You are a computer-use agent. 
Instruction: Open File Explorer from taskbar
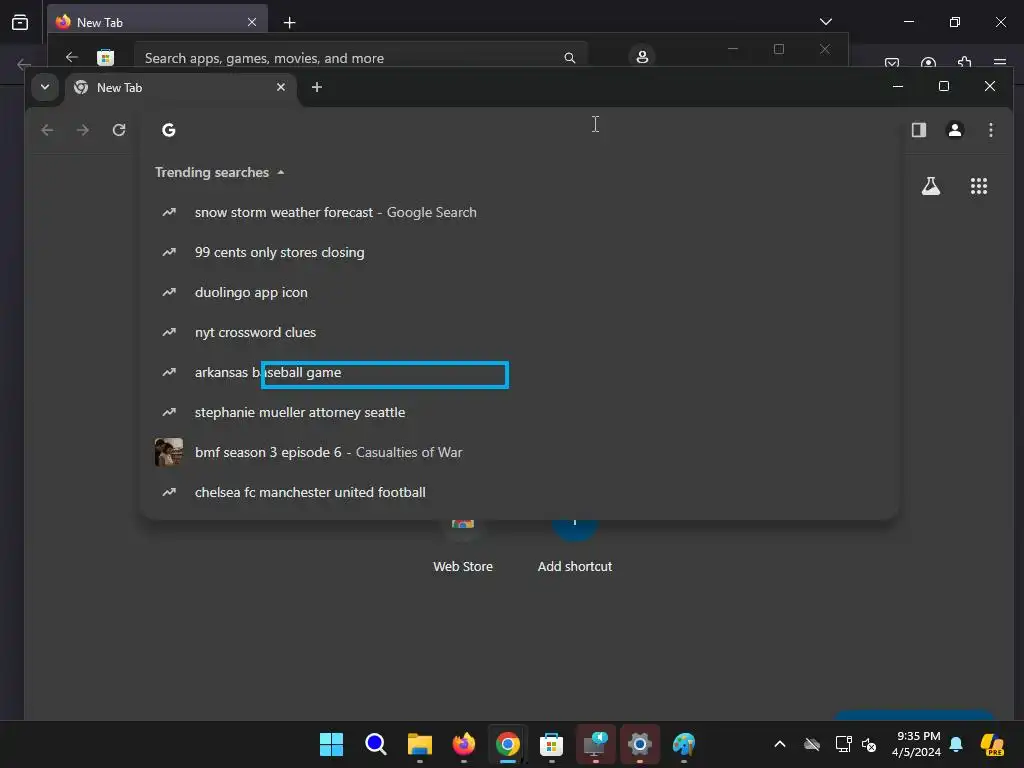click(x=420, y=744)
